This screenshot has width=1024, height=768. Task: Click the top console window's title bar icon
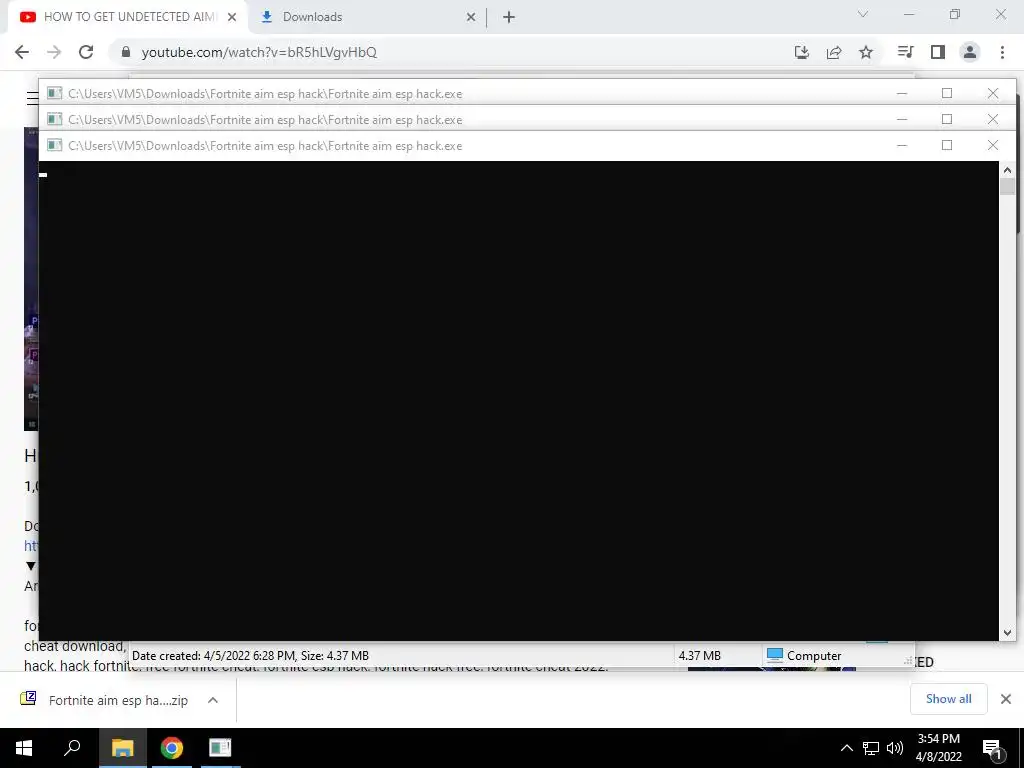coord(55,93)
